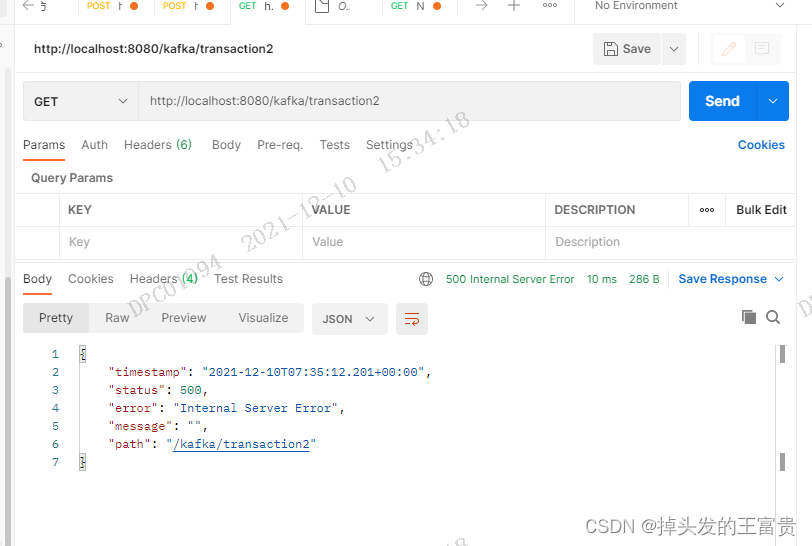Copy response with the copy icon
Screen dimensions: 812x546
click(749, 317)
